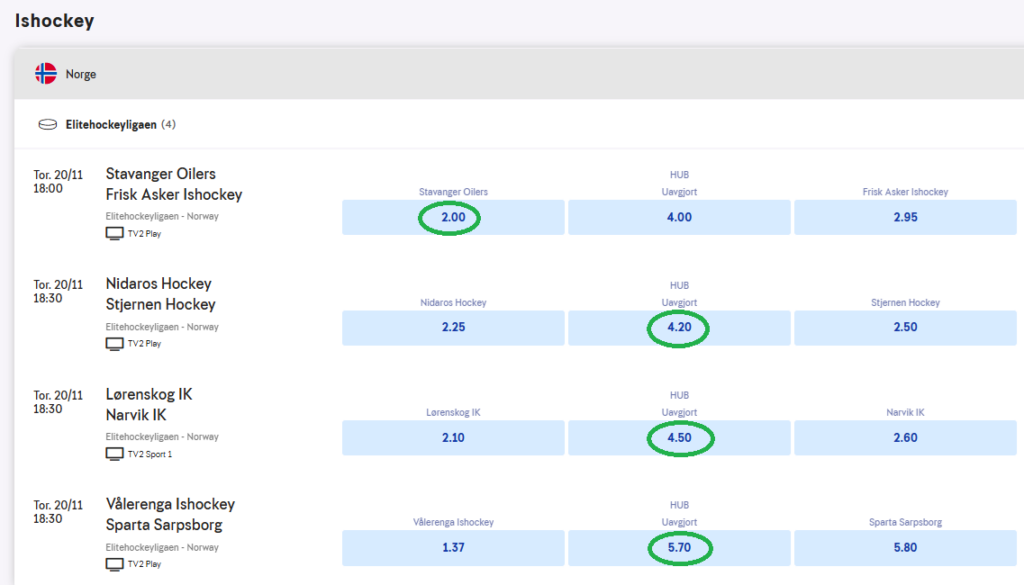The height and width of the screenshot is (585, 1024).
Task: Click the TV2 Sport 1 icon for Lørenskog match
Action: click(x=114, y=453)
